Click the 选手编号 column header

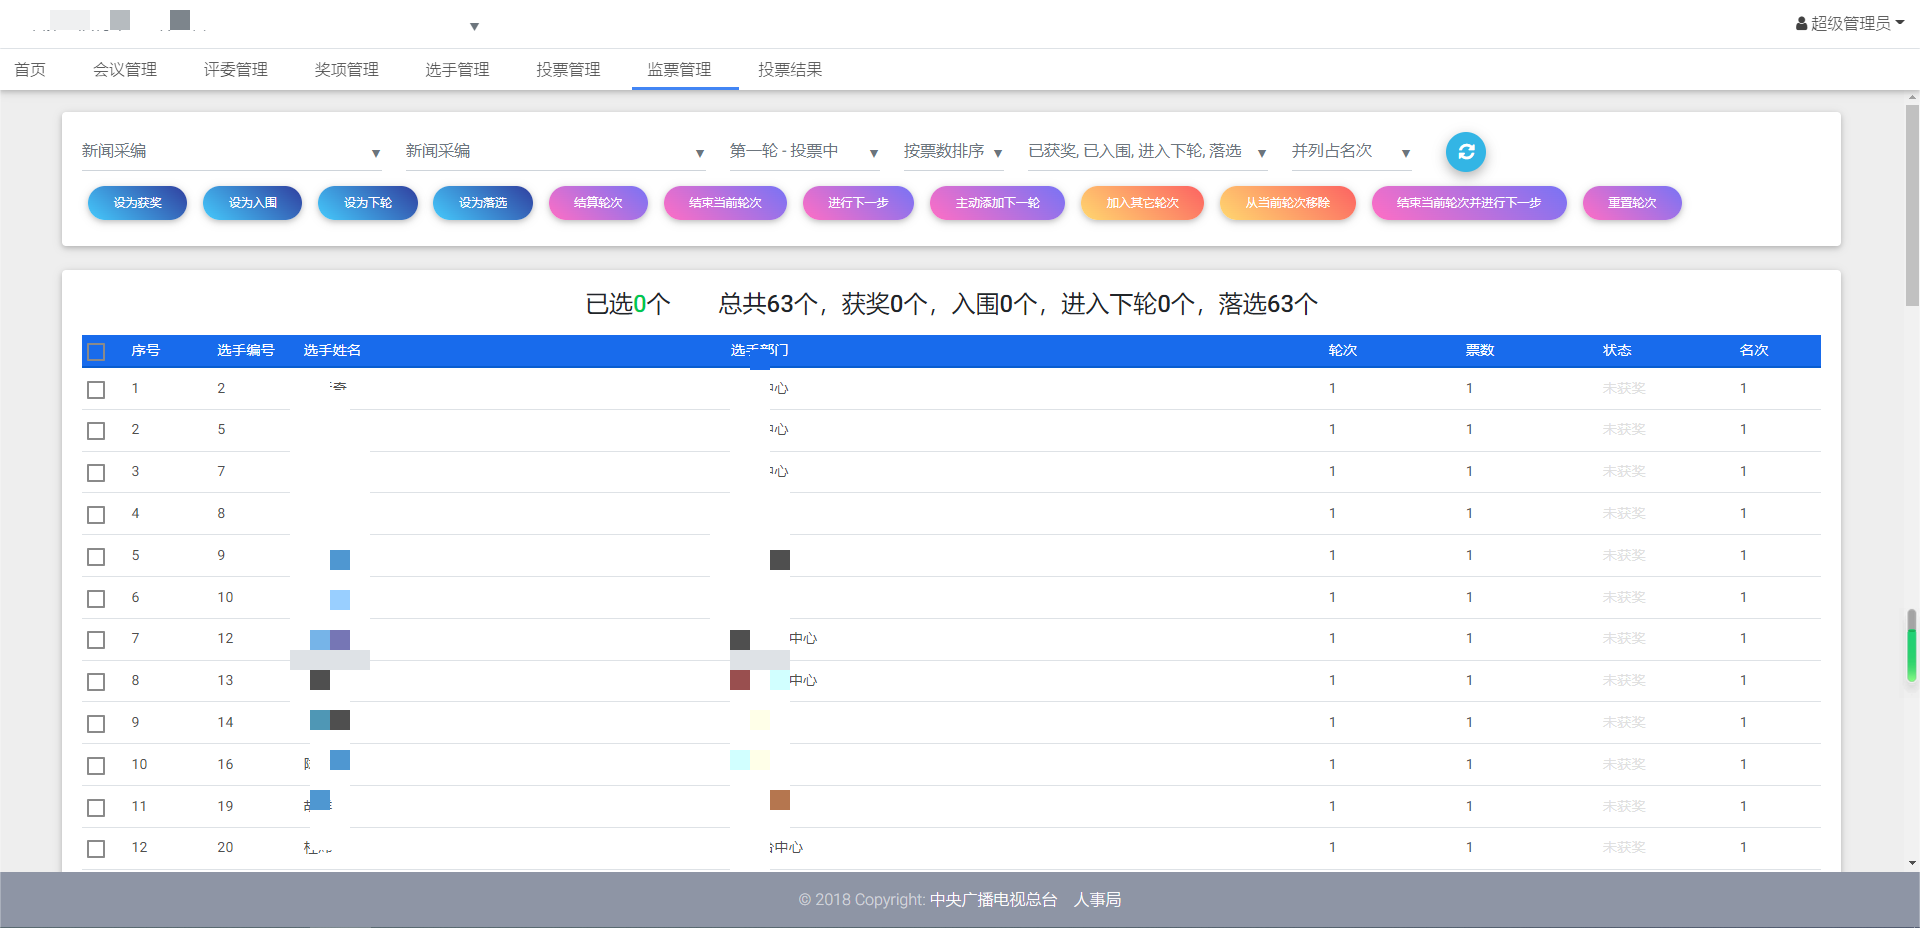(x=246, y=351)
